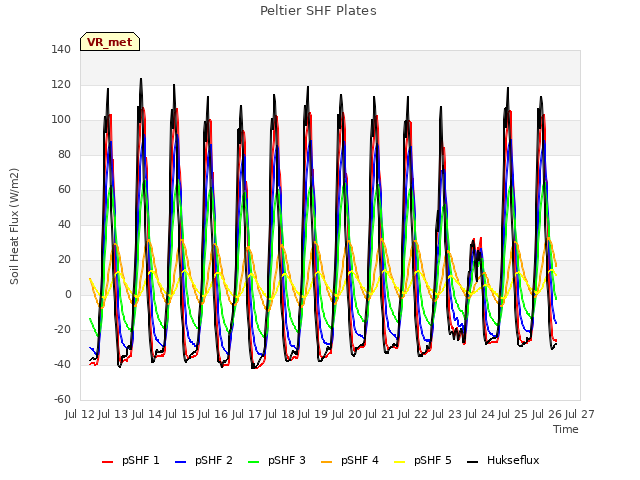Click the -20 y-axis tick label

tap(62, 329)
